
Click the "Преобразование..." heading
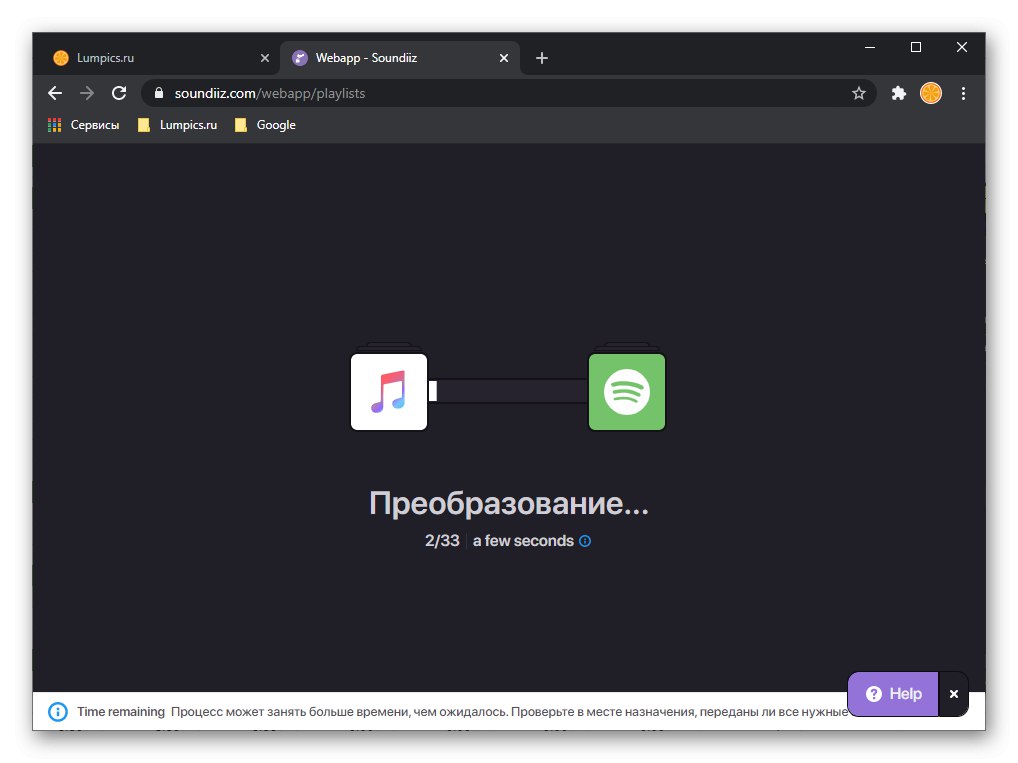[509, 503]
